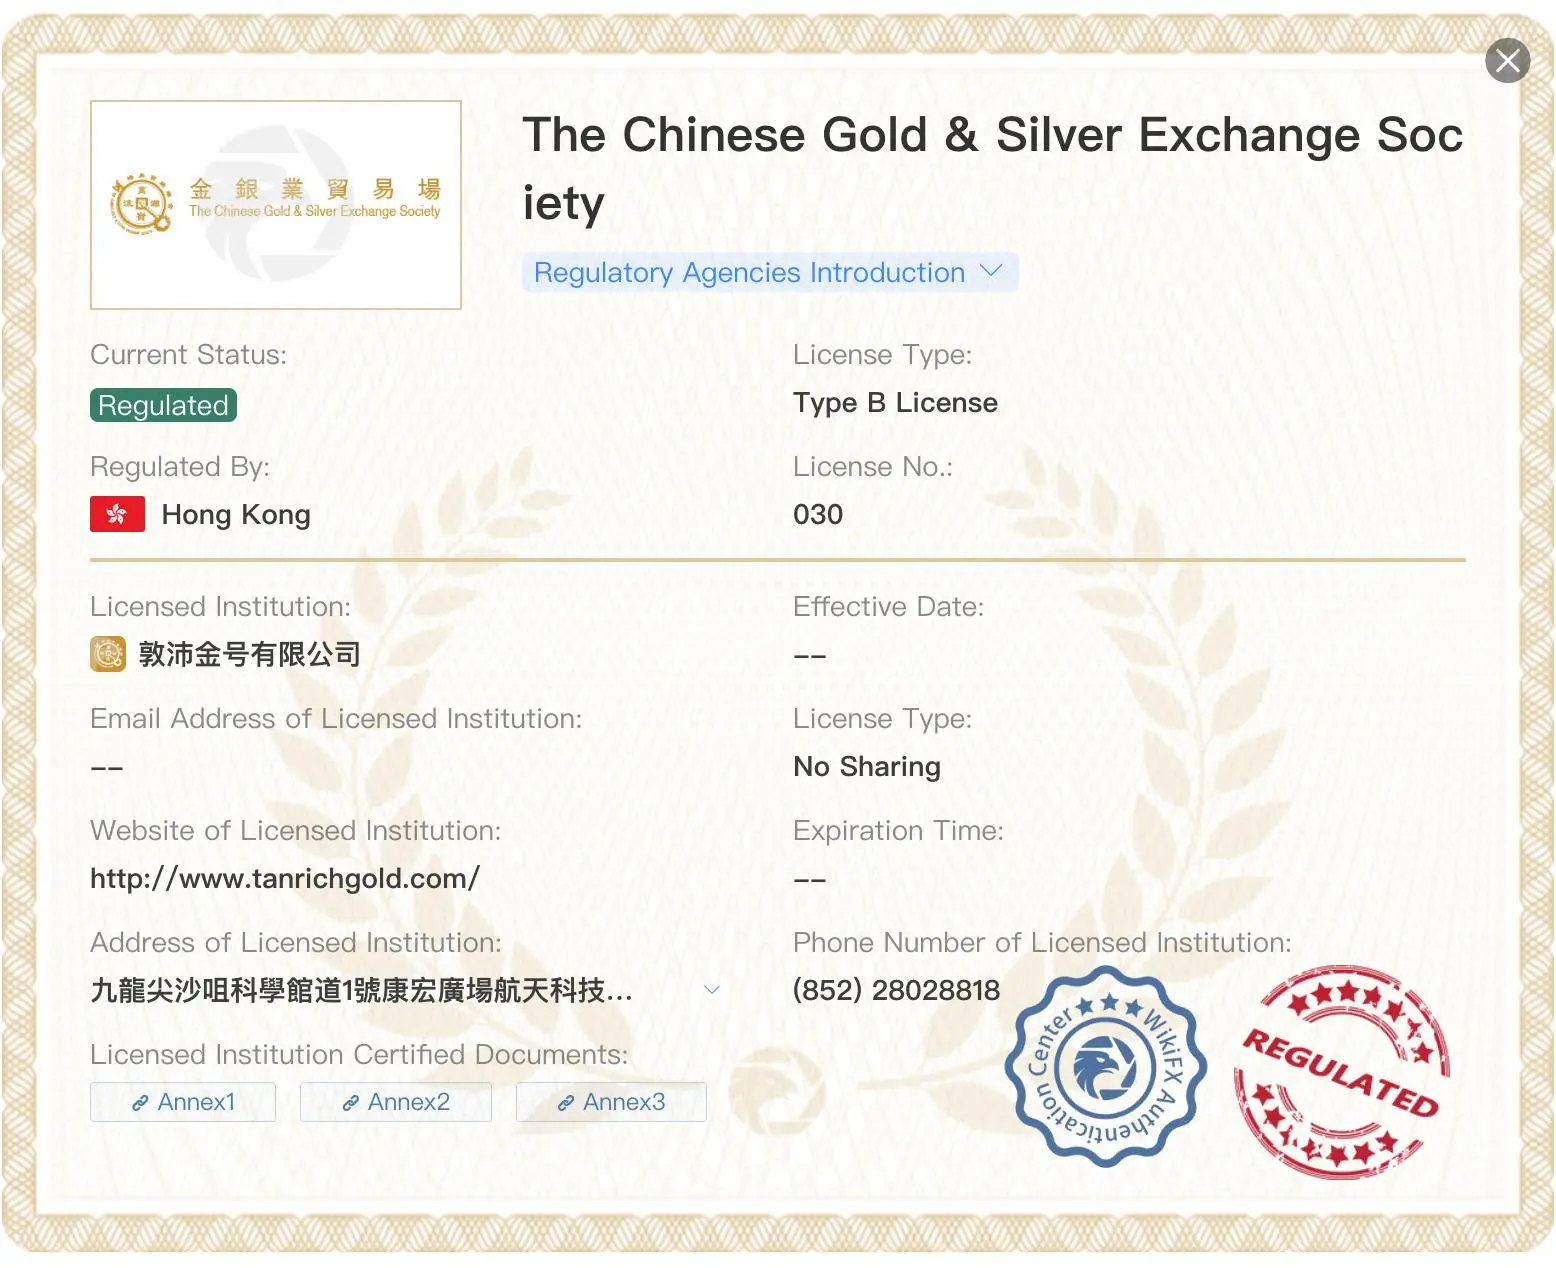Viewport: 1556px width, 1268px height.
Task: Click the Licensed Institution label
Action: 220,606
